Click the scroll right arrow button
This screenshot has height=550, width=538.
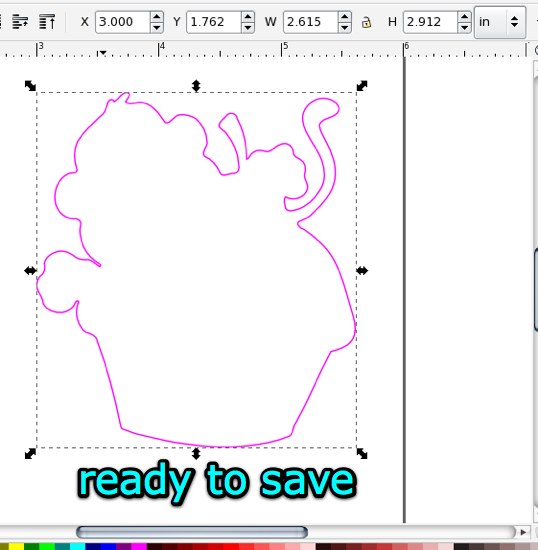click(523, 532)
